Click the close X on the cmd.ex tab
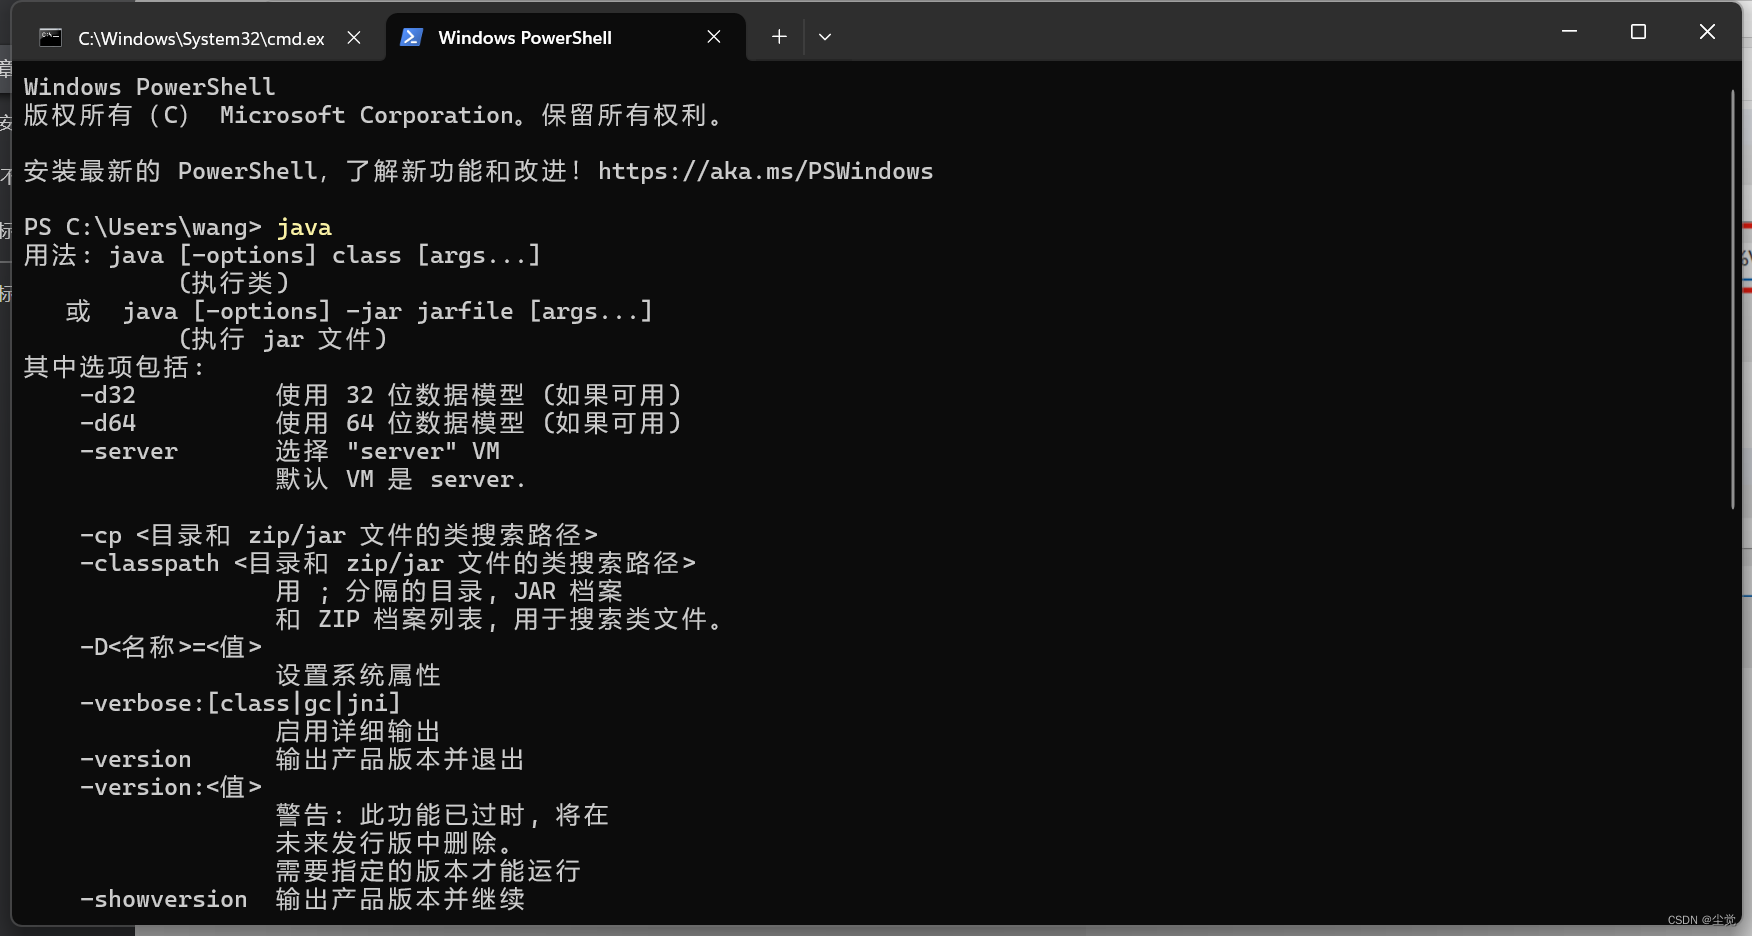The width and height of the screenshot is (1752, 936). pos(354,37)
